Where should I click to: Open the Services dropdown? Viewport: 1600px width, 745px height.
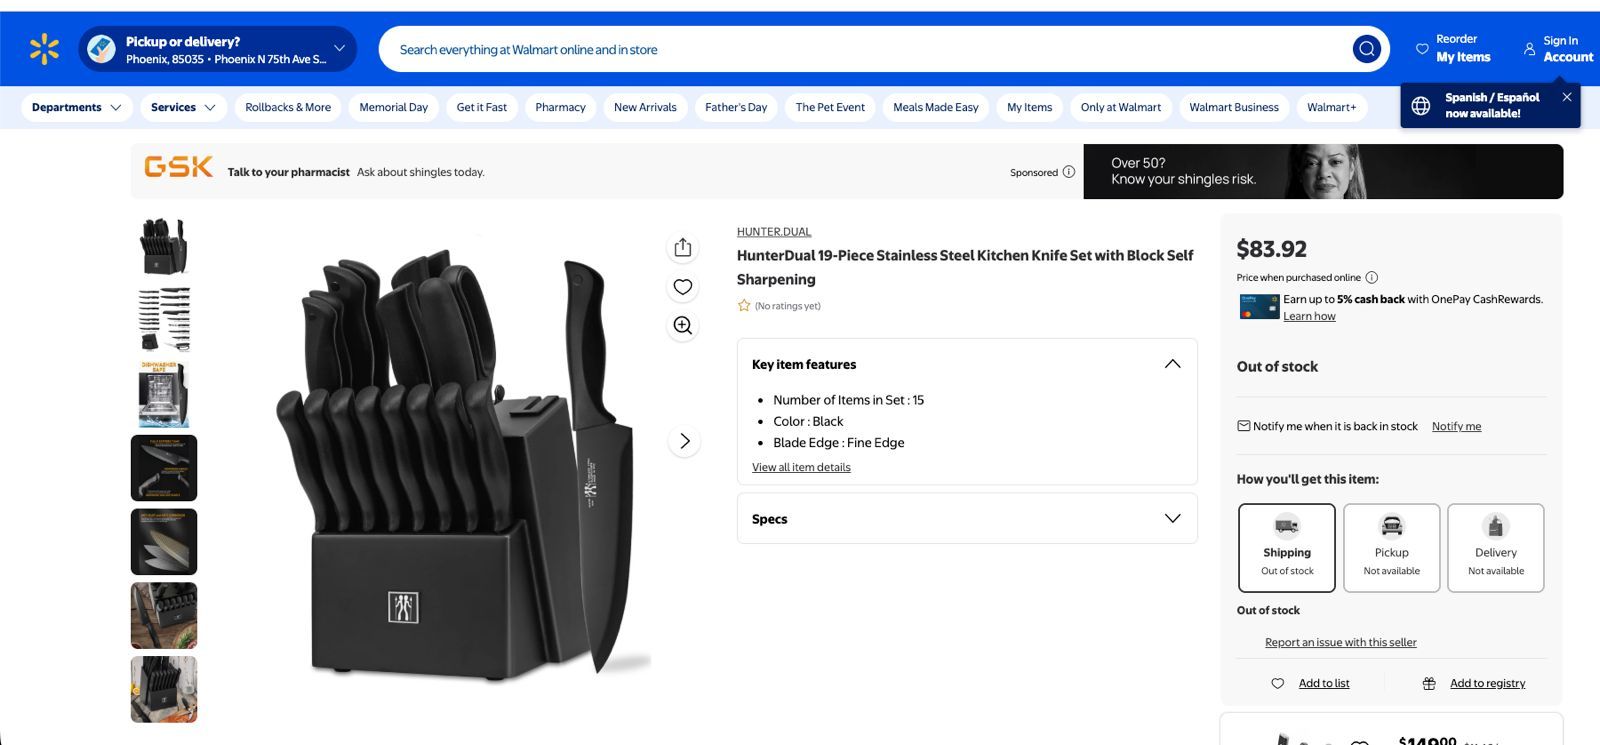183,108
